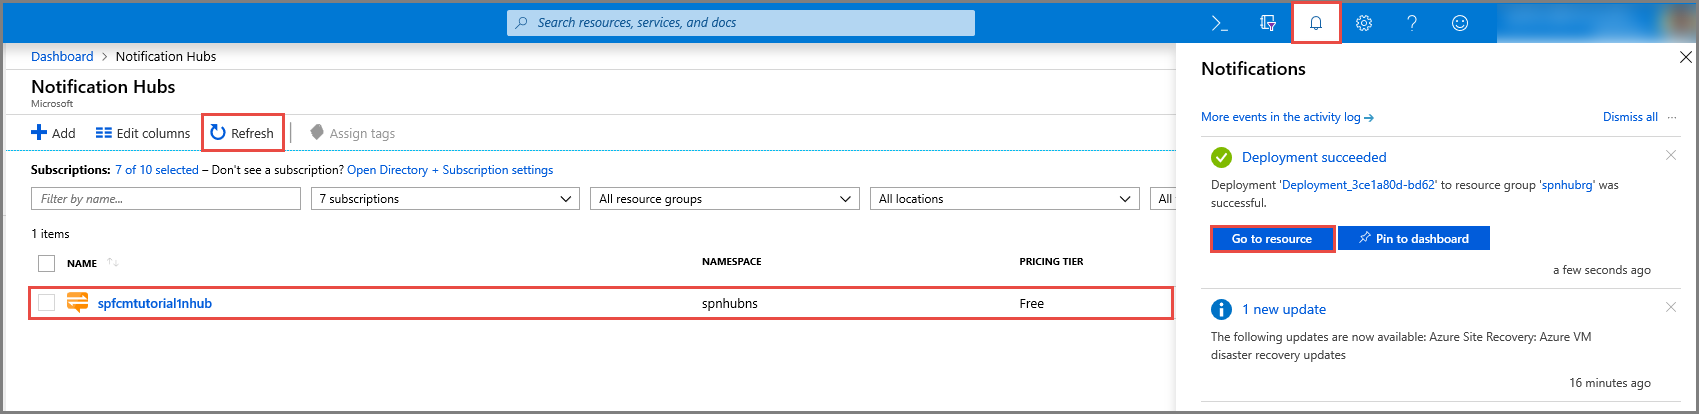Click Pin to dashboard button
Viewport: 1699px width, 414px height.
coord(1413,239)
